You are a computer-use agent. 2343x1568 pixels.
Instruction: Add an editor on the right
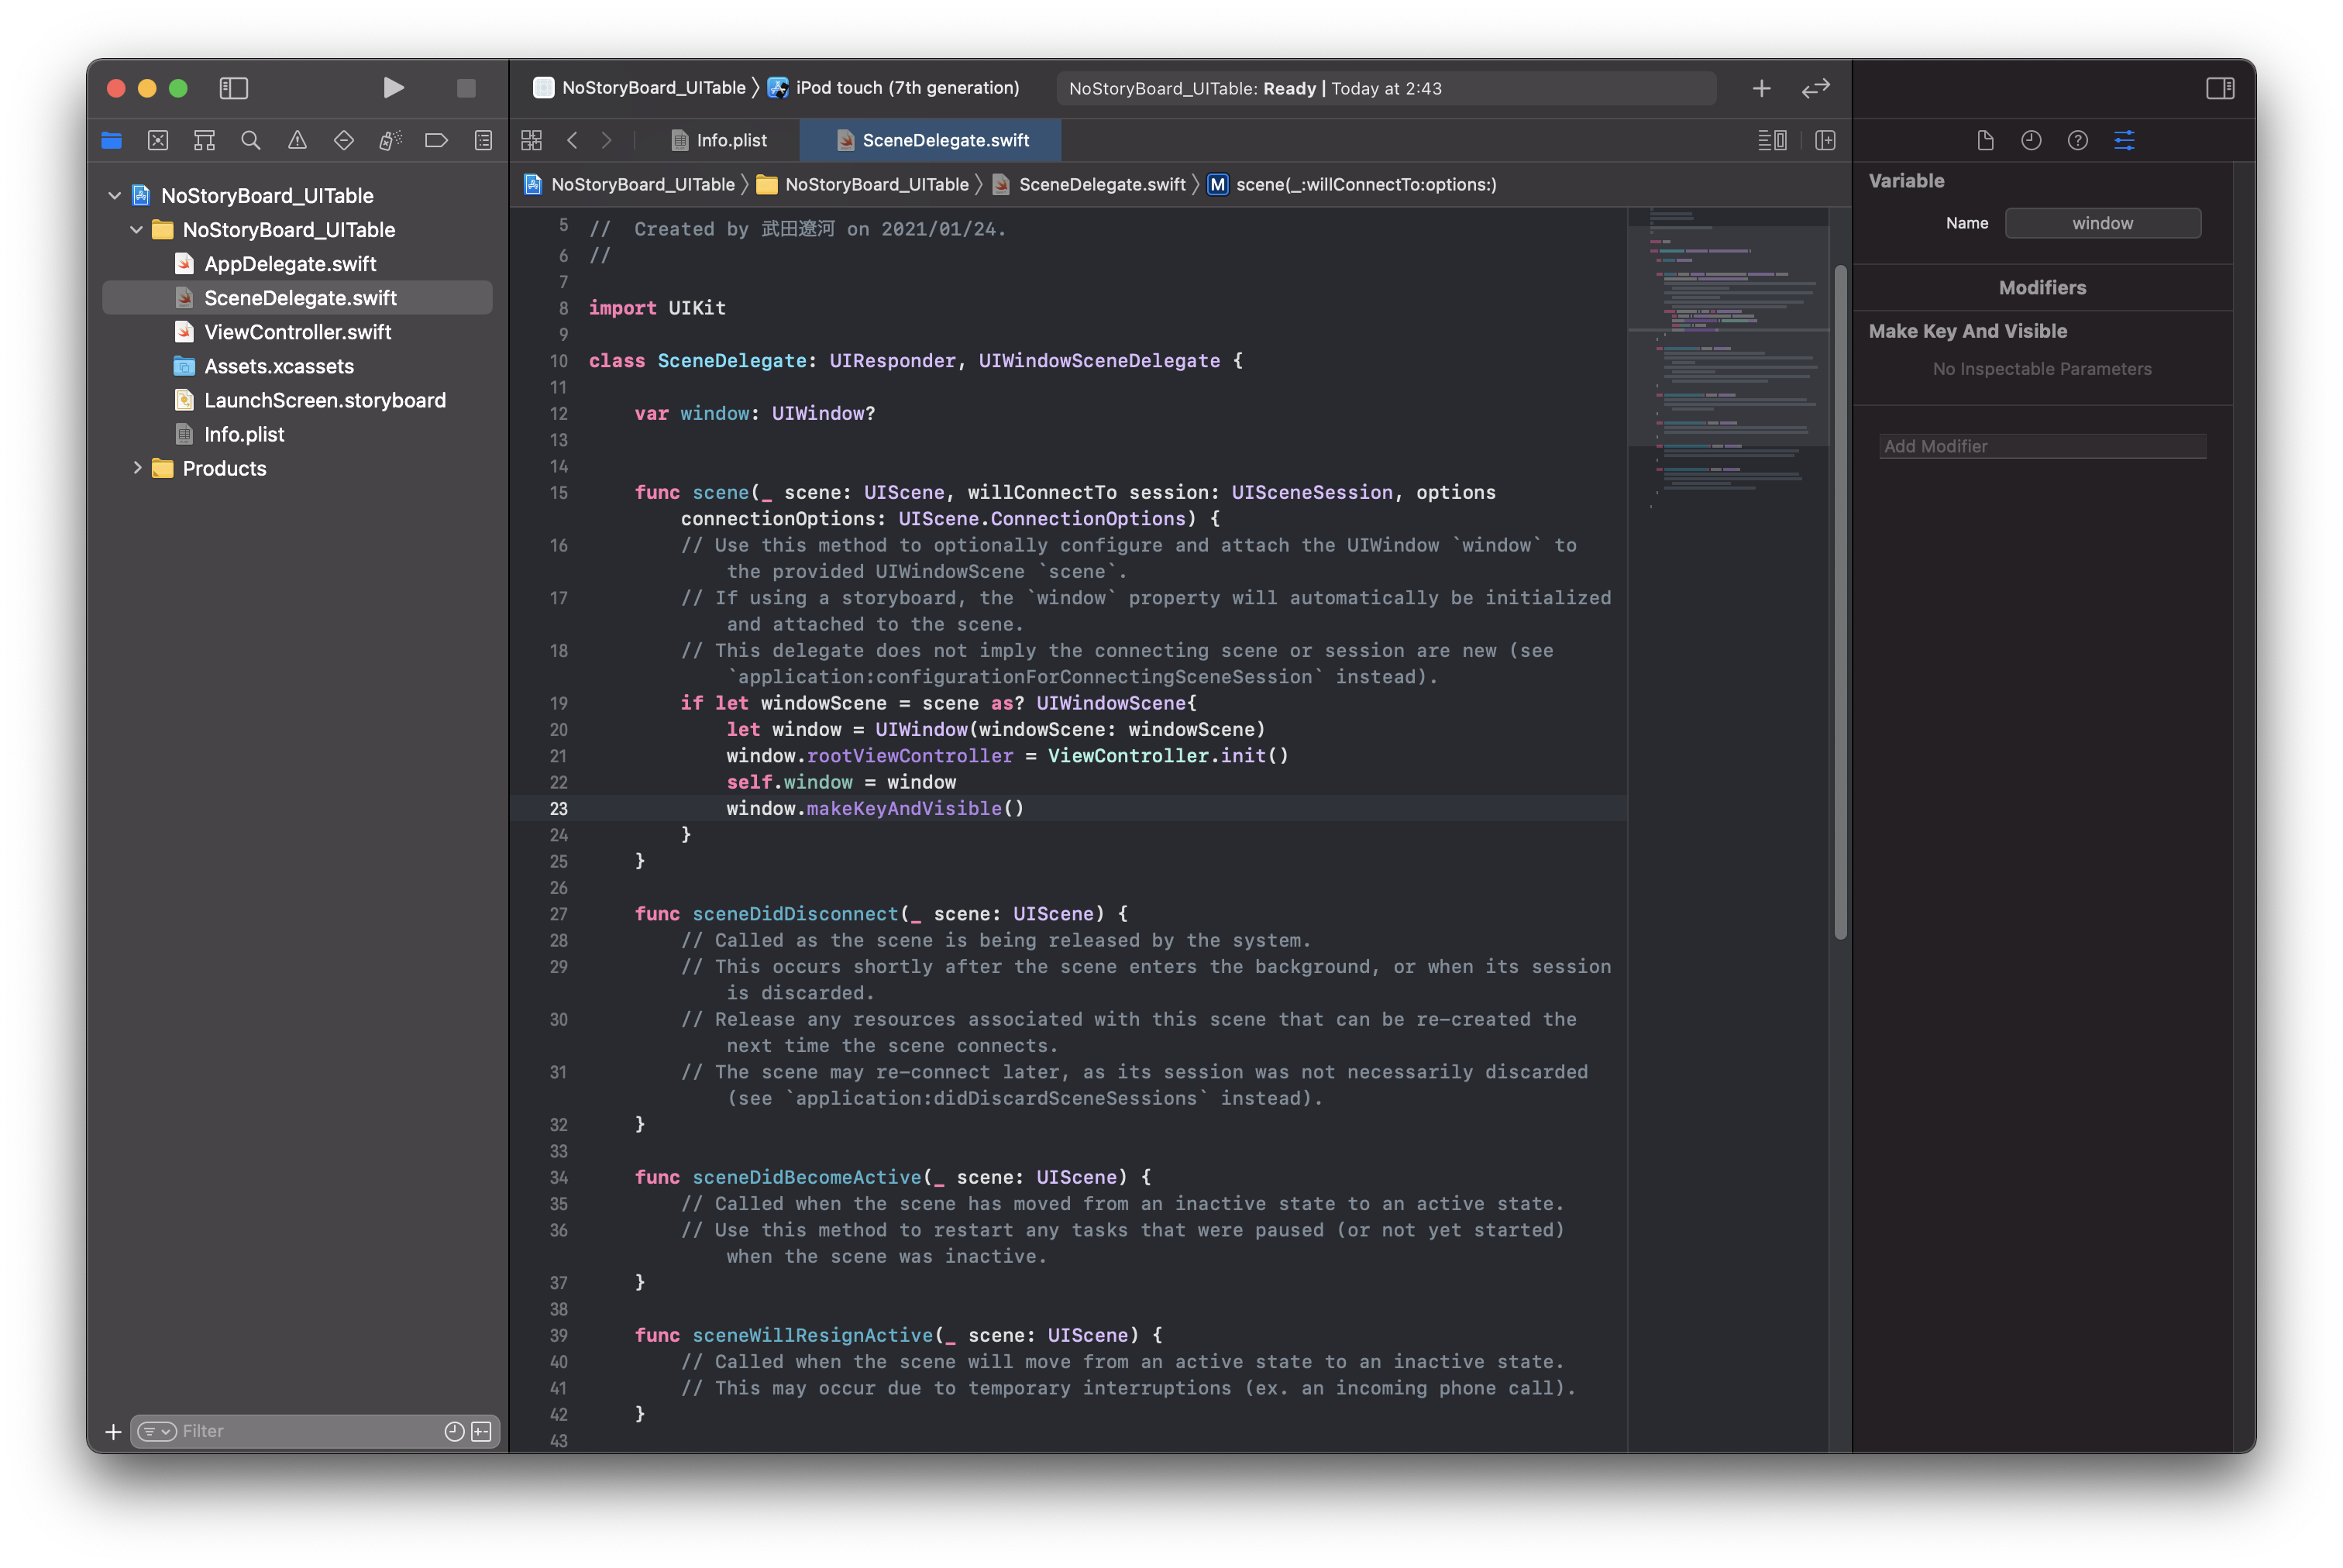click(x=1825, y=140)
